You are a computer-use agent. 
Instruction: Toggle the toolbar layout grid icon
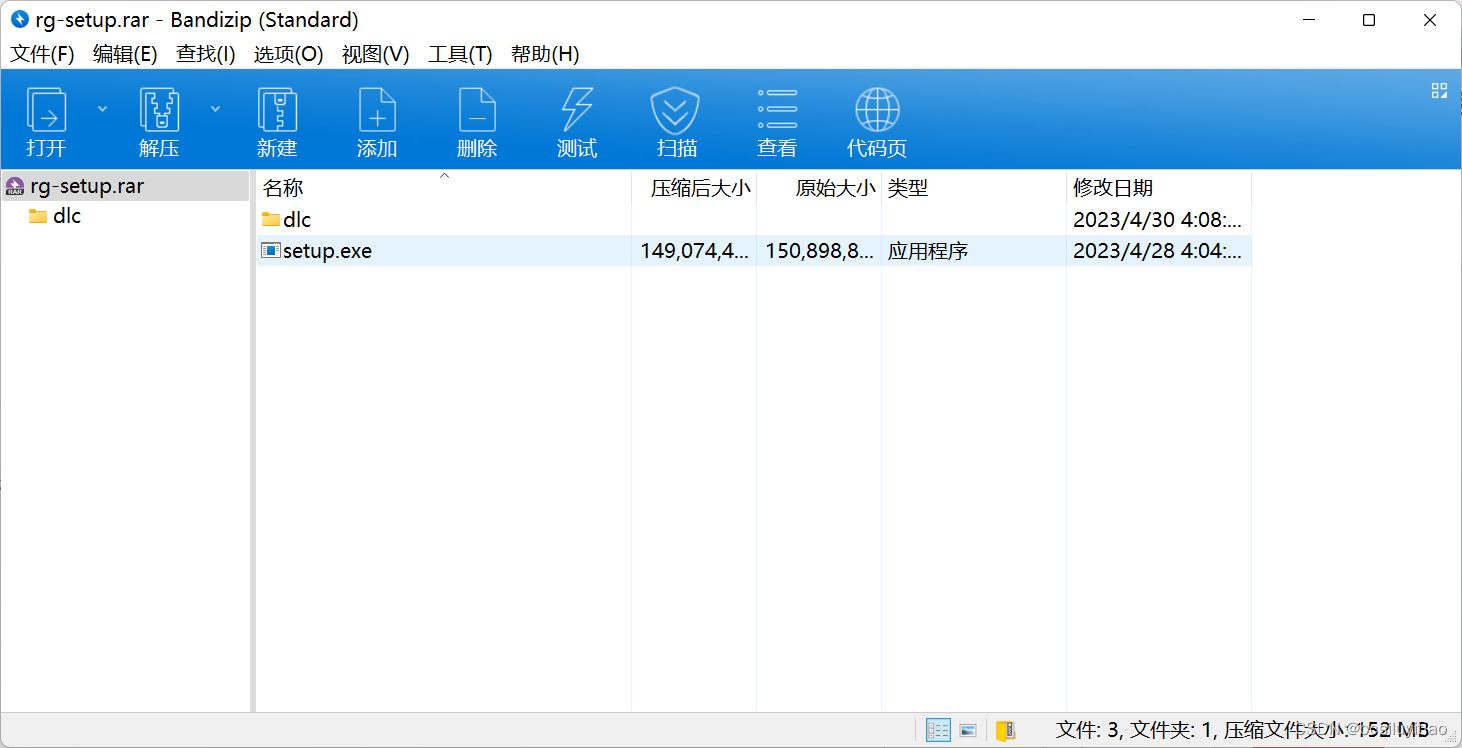click(1439, 90)
